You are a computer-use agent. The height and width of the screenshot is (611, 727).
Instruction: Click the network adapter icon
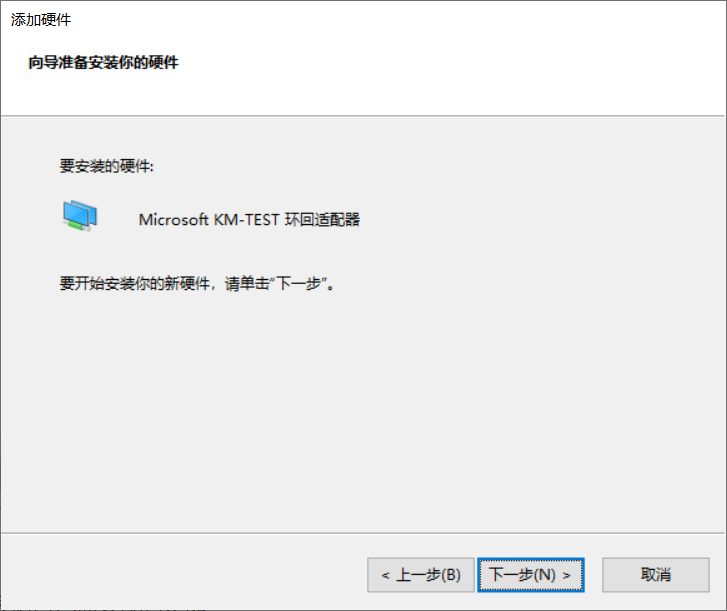tap(80, 216)
